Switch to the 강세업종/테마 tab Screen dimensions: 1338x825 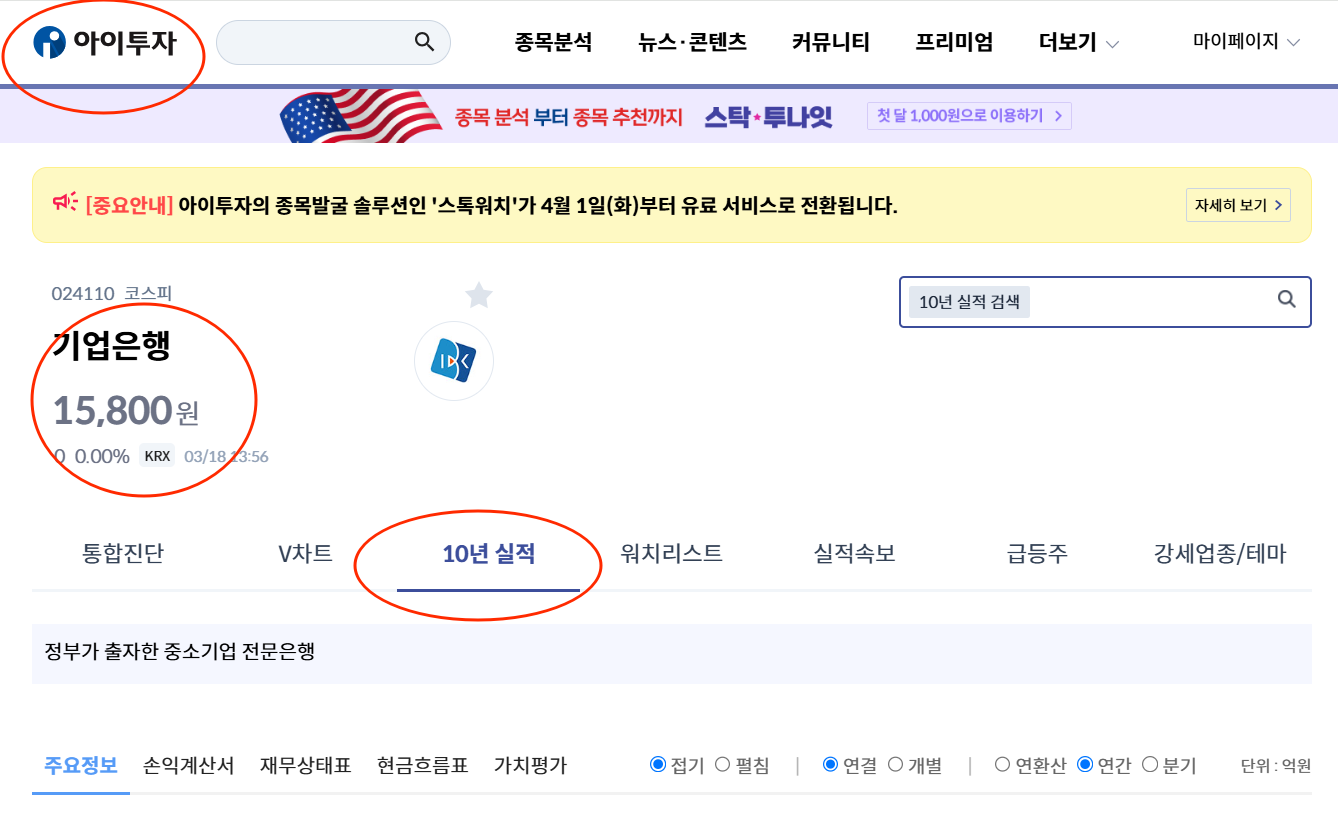pos(1220,553)
